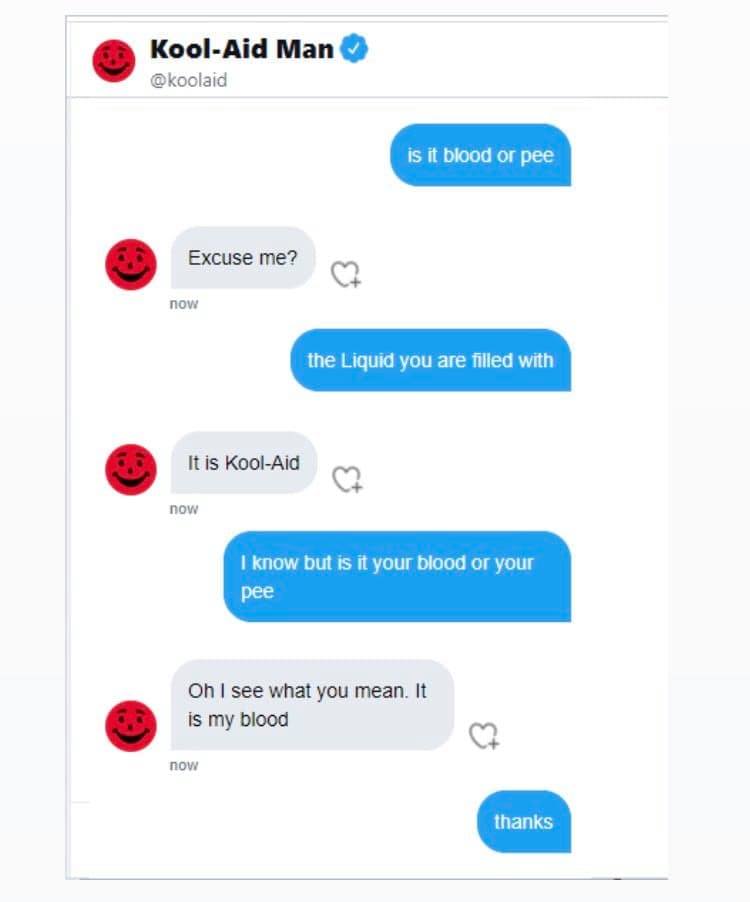
Task: Select the "thanks" message bubble
Action: (x=523, y=821)
